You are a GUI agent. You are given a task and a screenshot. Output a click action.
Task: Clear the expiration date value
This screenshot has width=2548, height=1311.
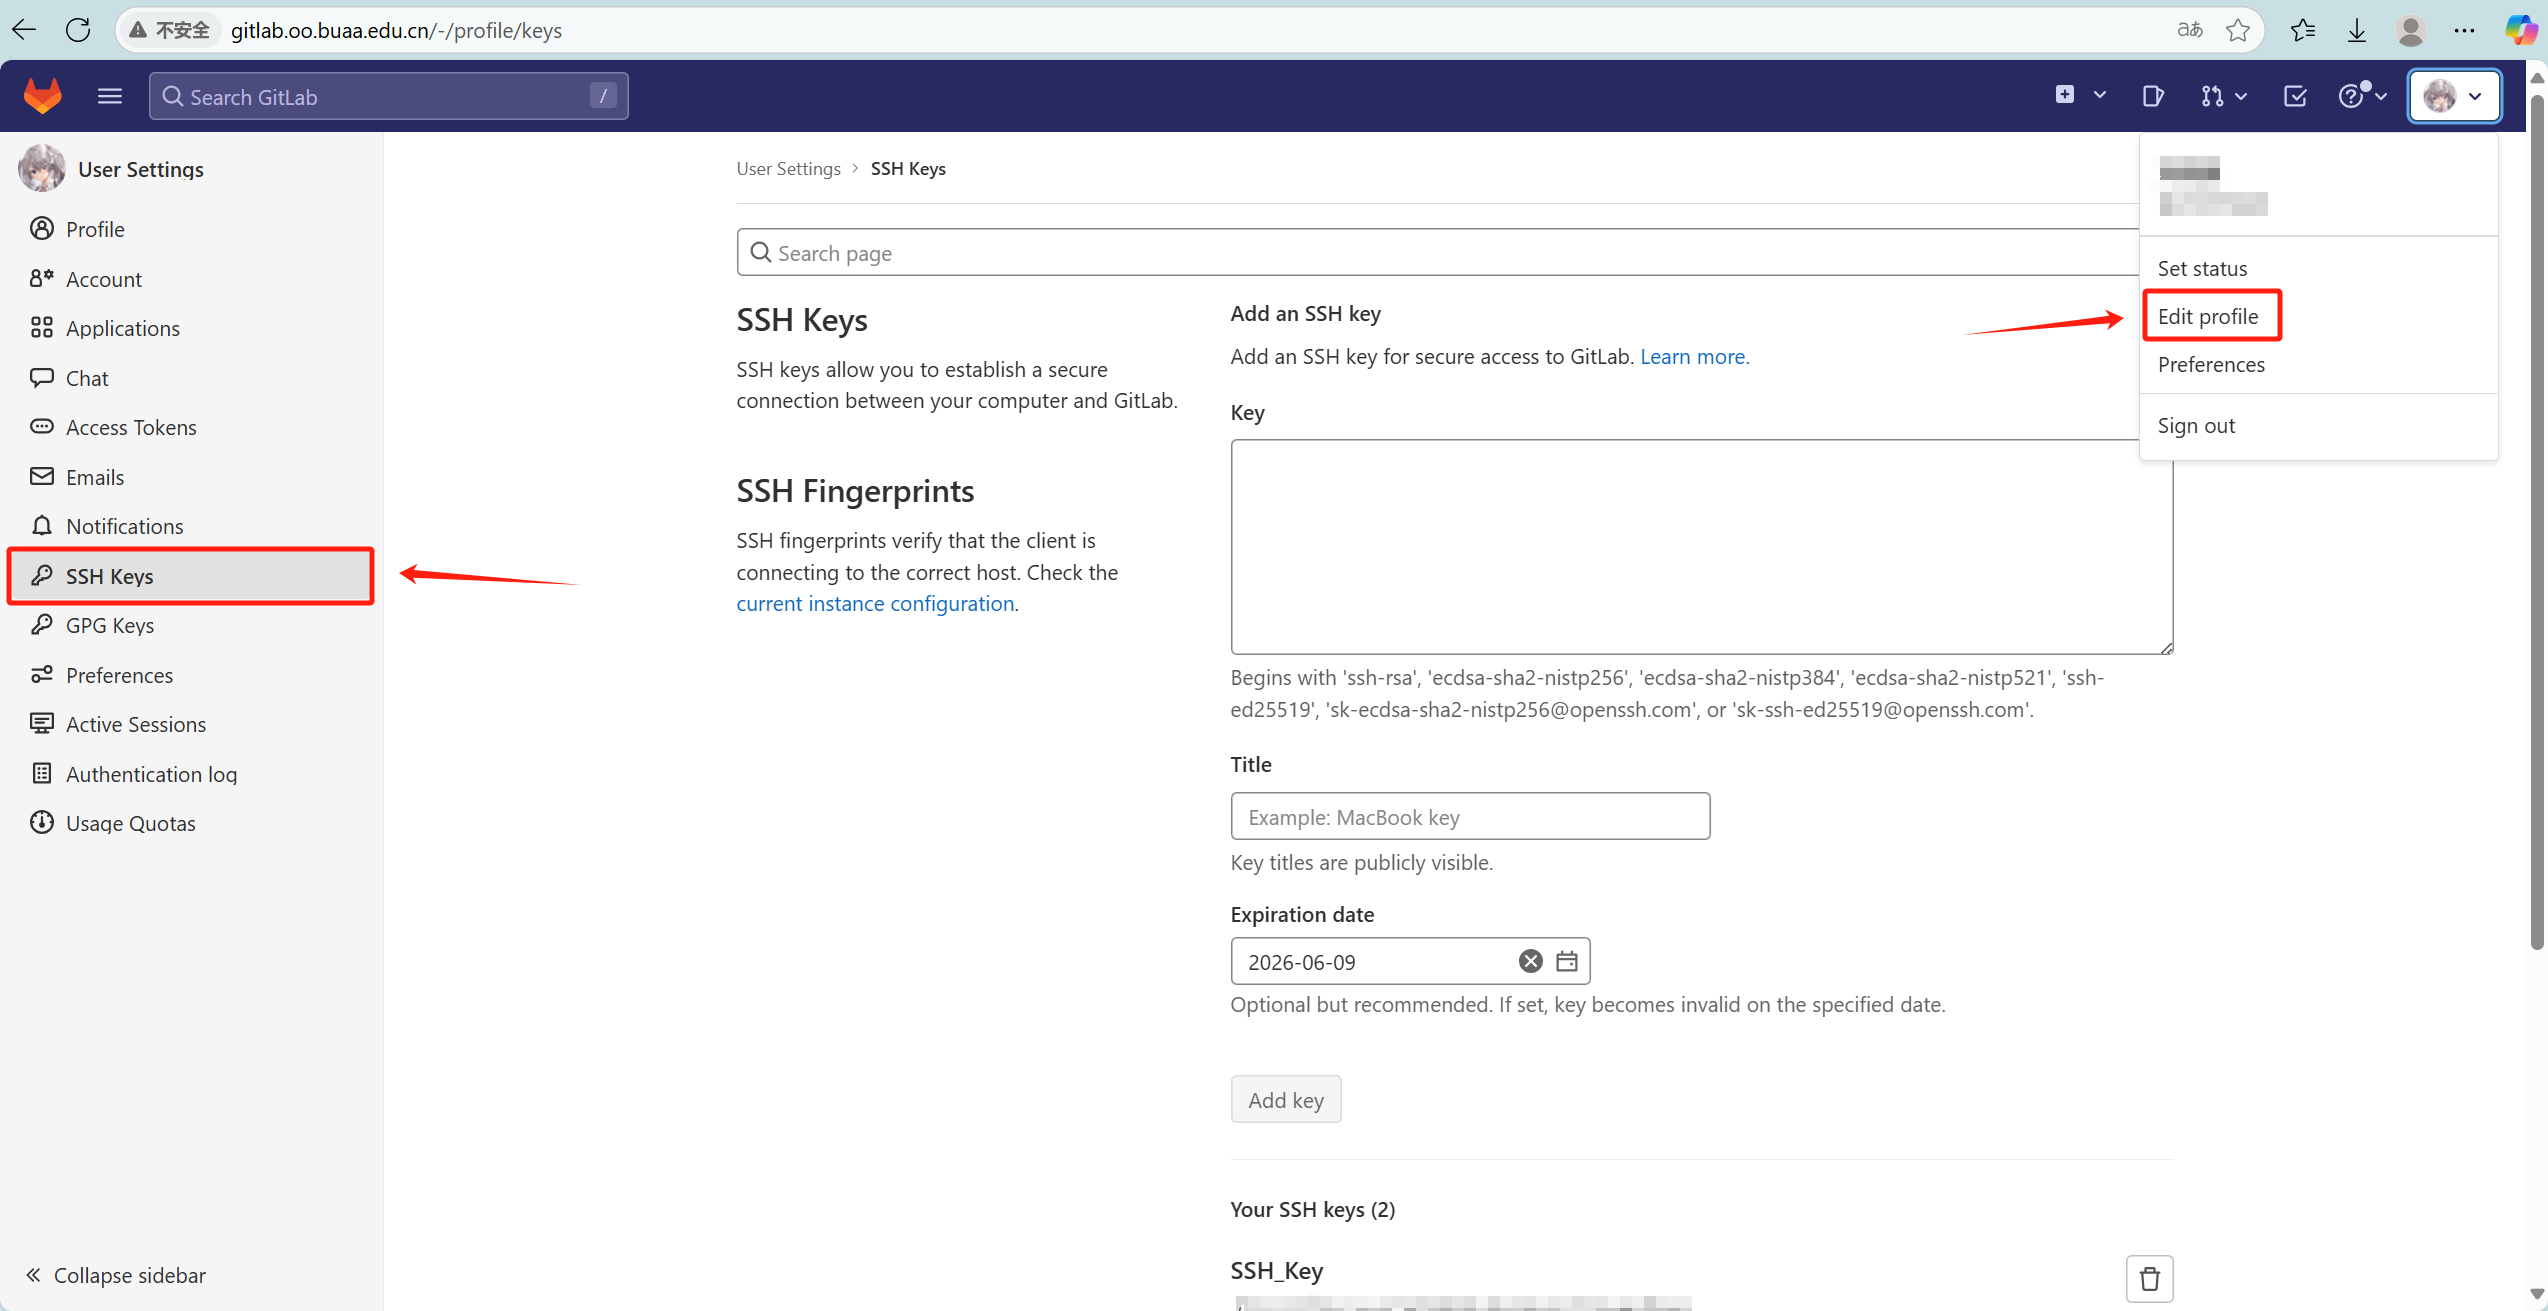(x=1530, y=961)
